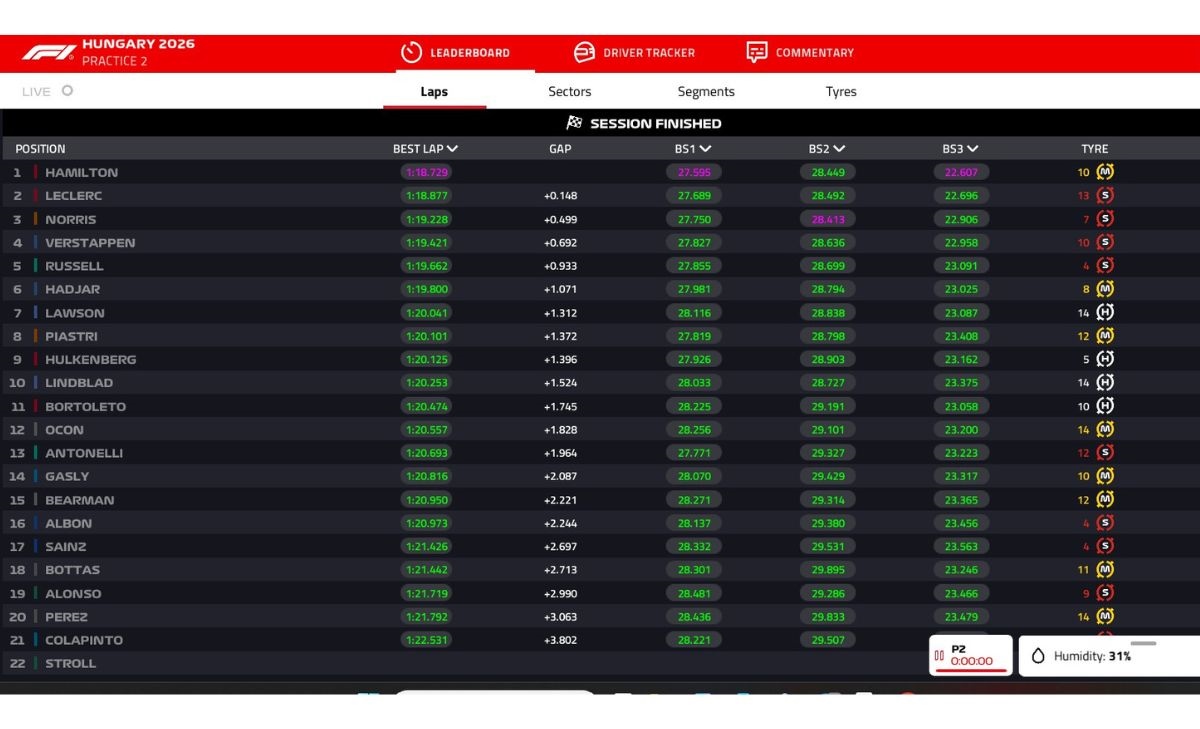The height and width of the screenshot is (729, 1200).
Task: Click the Driver Tracker helmet icon
Action: tap(584, 52)
